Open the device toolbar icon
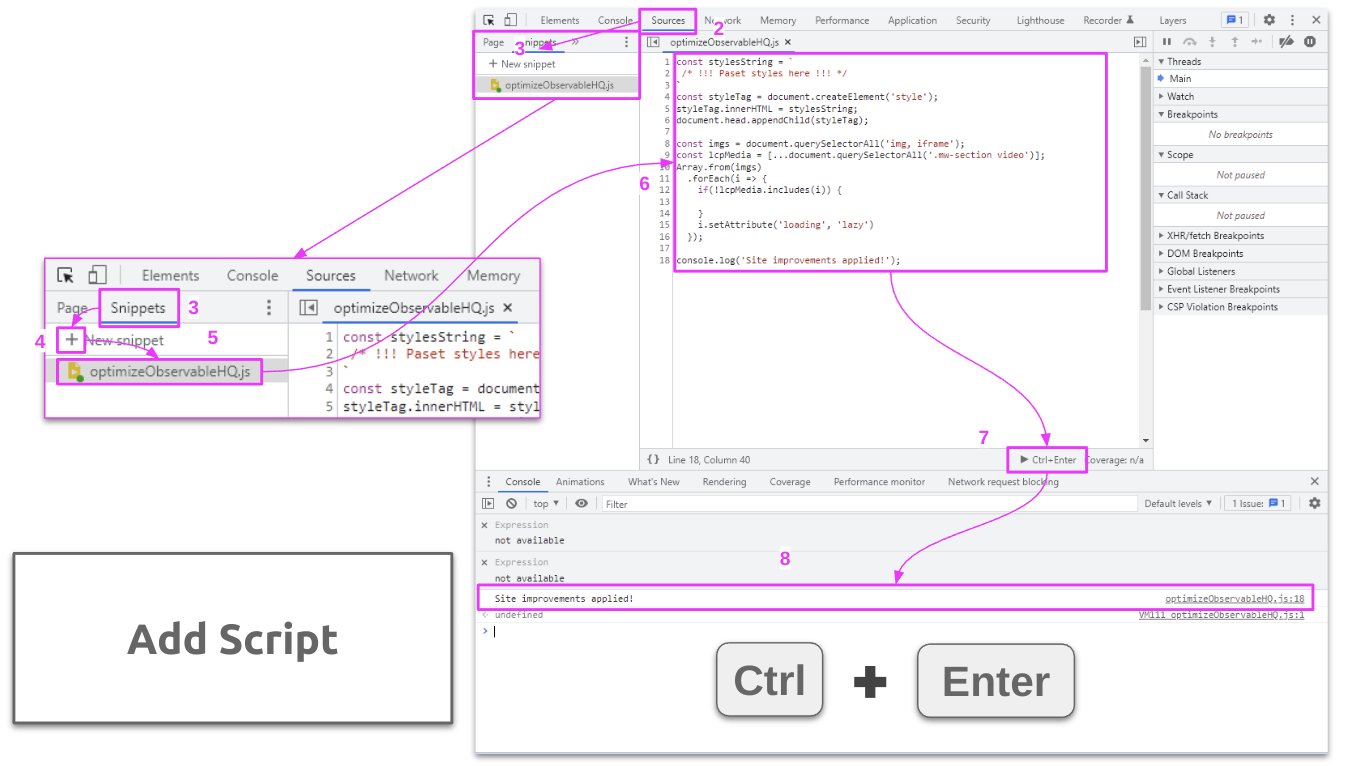 [x=510, y=19]
